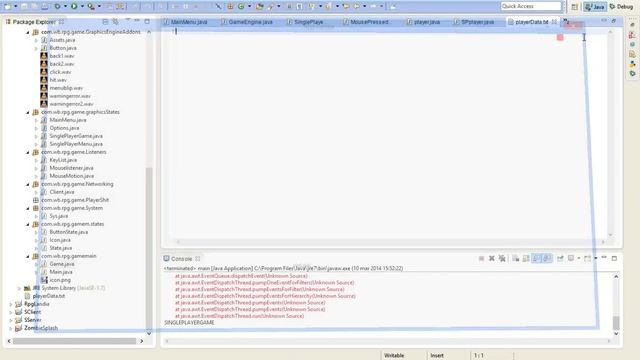
Task: Select ButtonState.java in tree
Action: [x=69, y=232]
